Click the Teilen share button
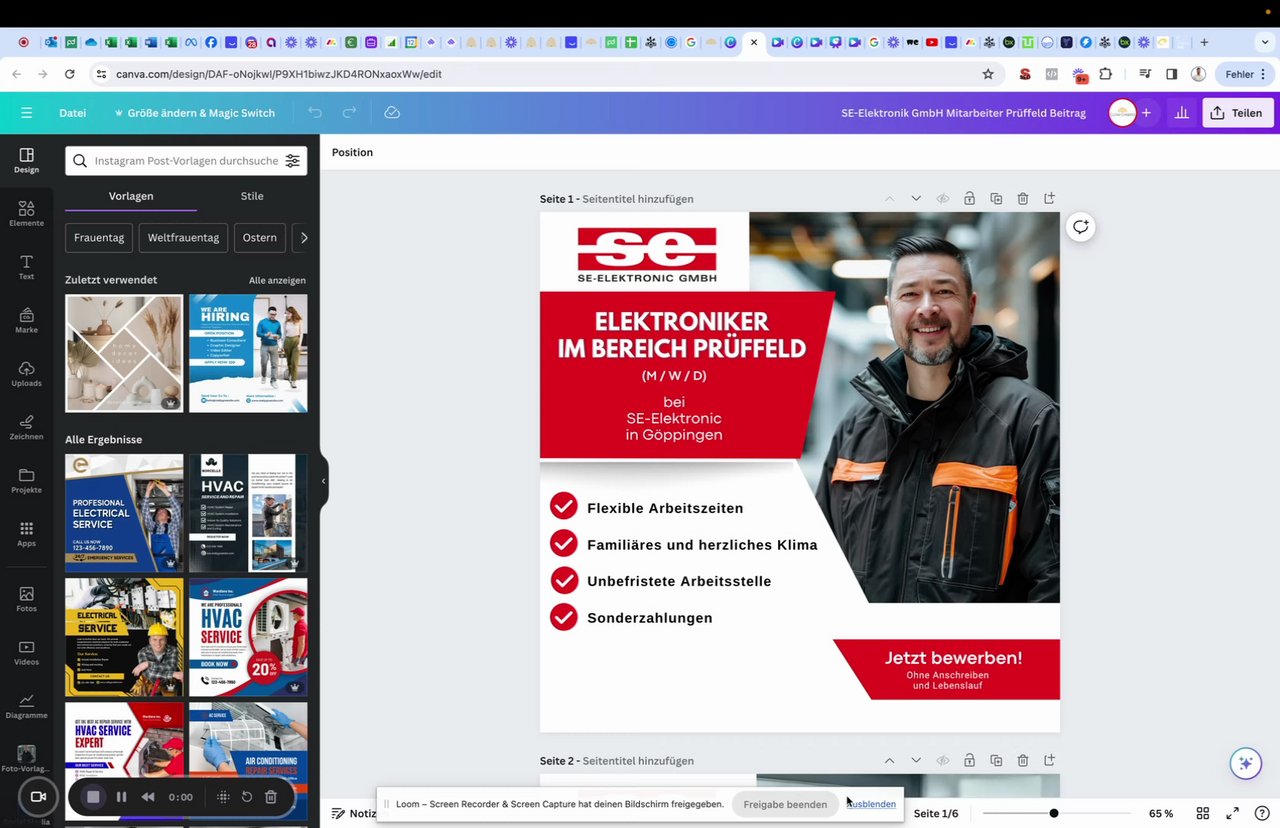The width and height of the screenshot is (1280, 828). pyautogui.click(x=1237, y=113)
